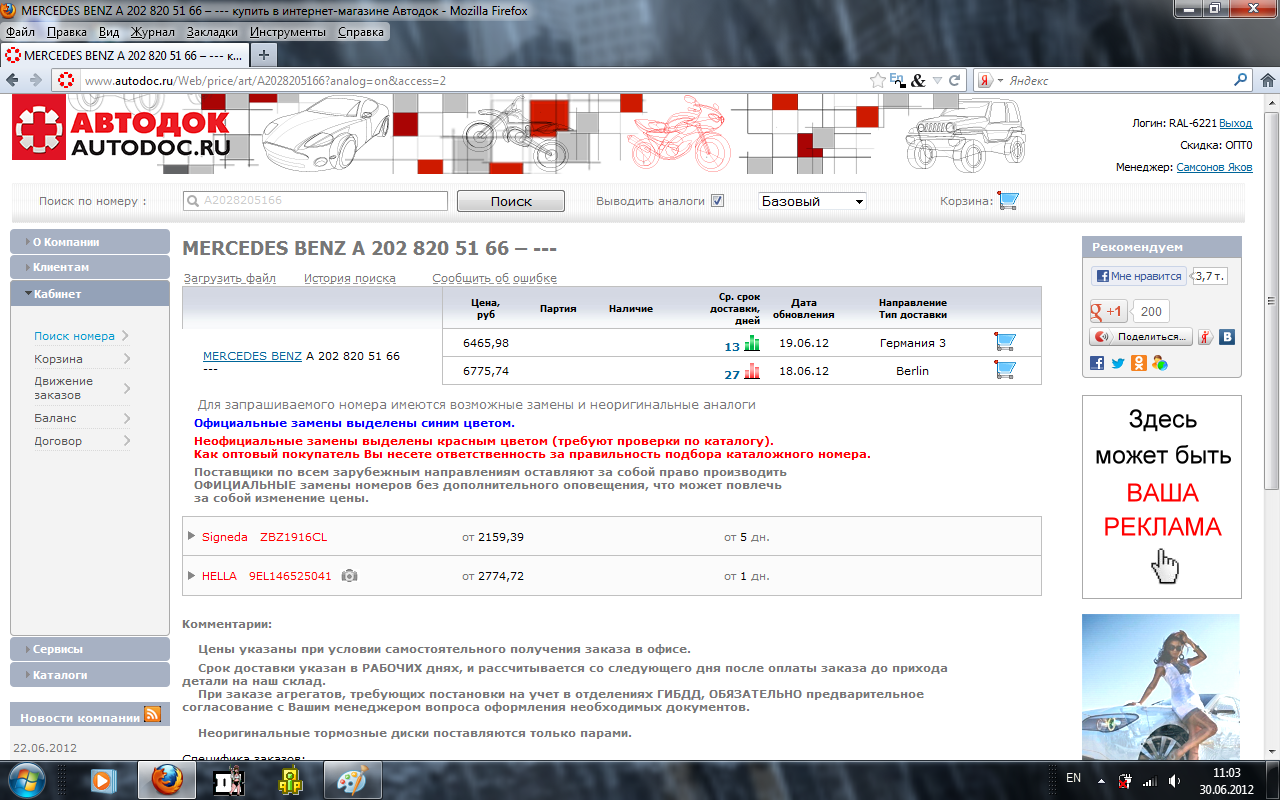Screen dimensions: 1280x800
Task: Open the cart icon next to Корзина
Action: pos(1007,201)
